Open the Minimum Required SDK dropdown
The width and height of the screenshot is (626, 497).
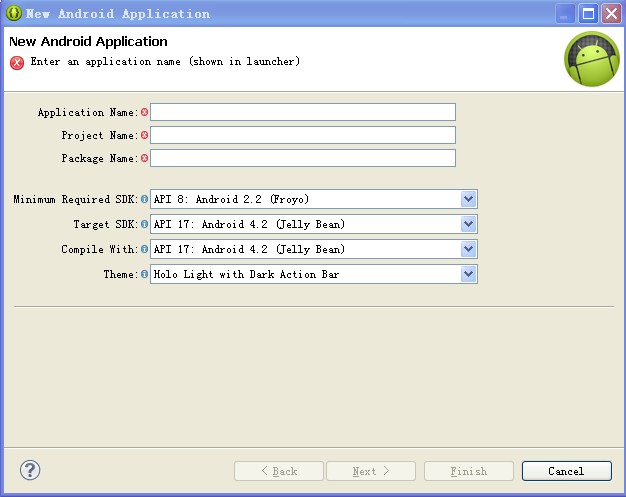[x=468, y=199]
